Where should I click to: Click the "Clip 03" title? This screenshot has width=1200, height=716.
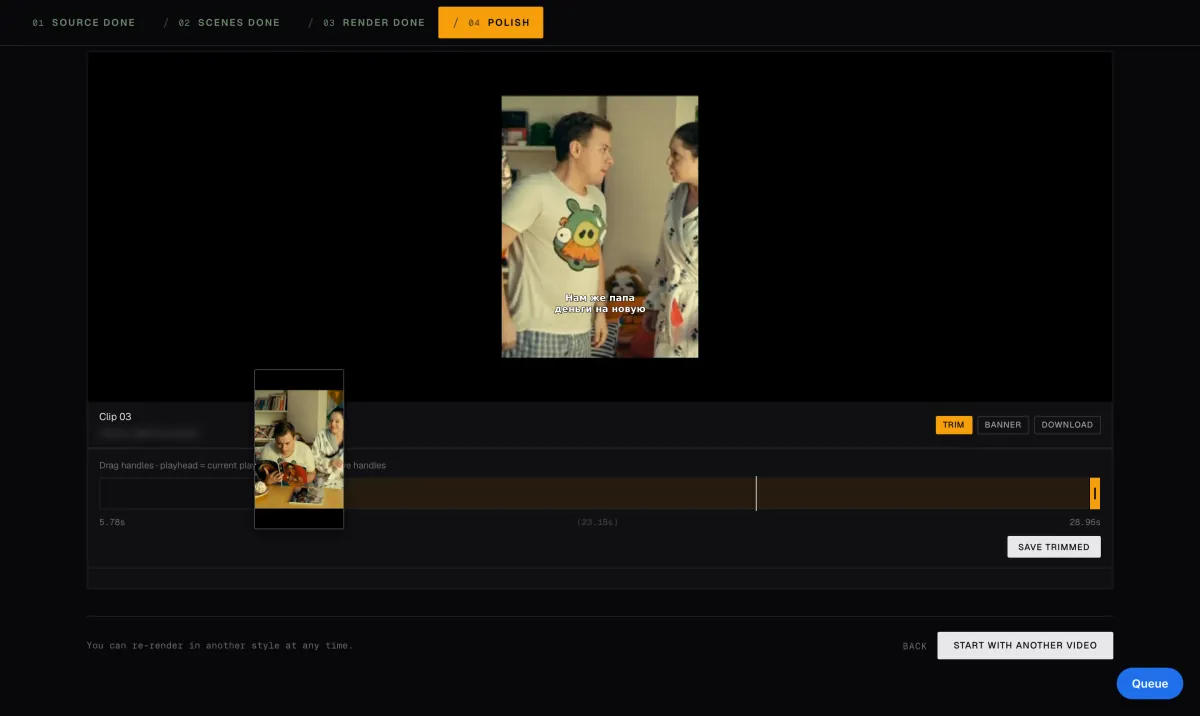[115, 416]
